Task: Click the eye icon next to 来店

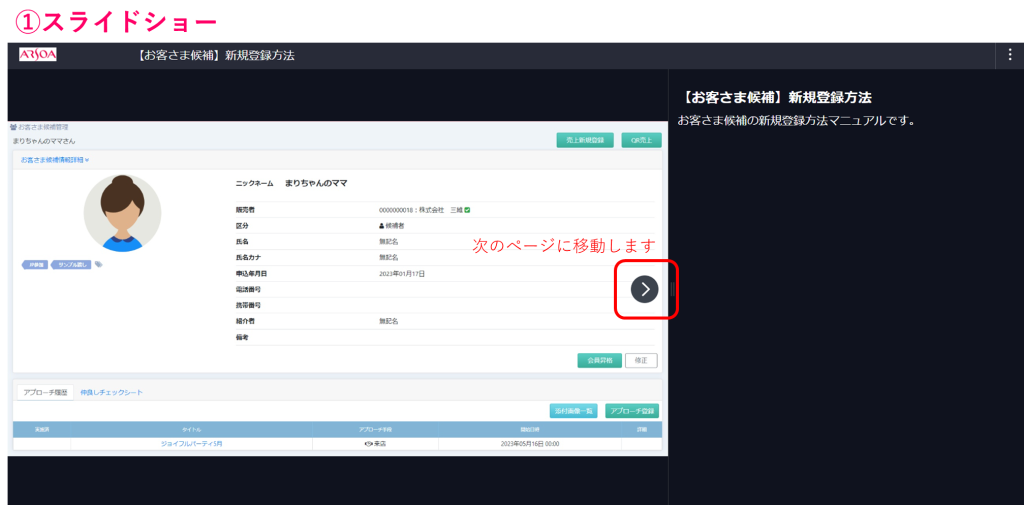Action: [x=369, y=443]
